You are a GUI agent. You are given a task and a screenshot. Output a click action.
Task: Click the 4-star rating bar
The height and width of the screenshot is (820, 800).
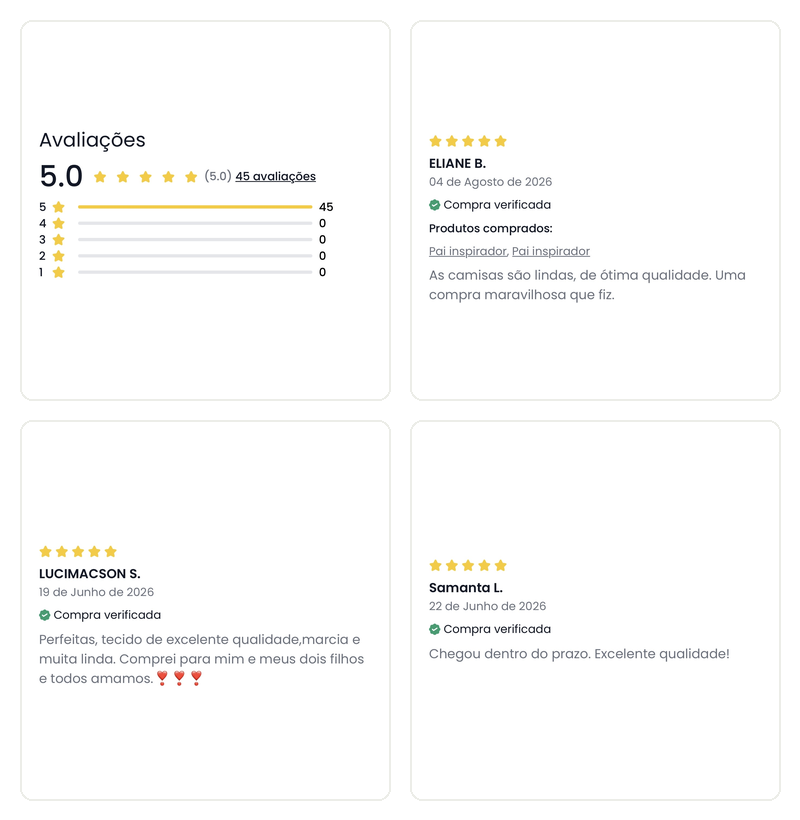click(x=195, y=223)
